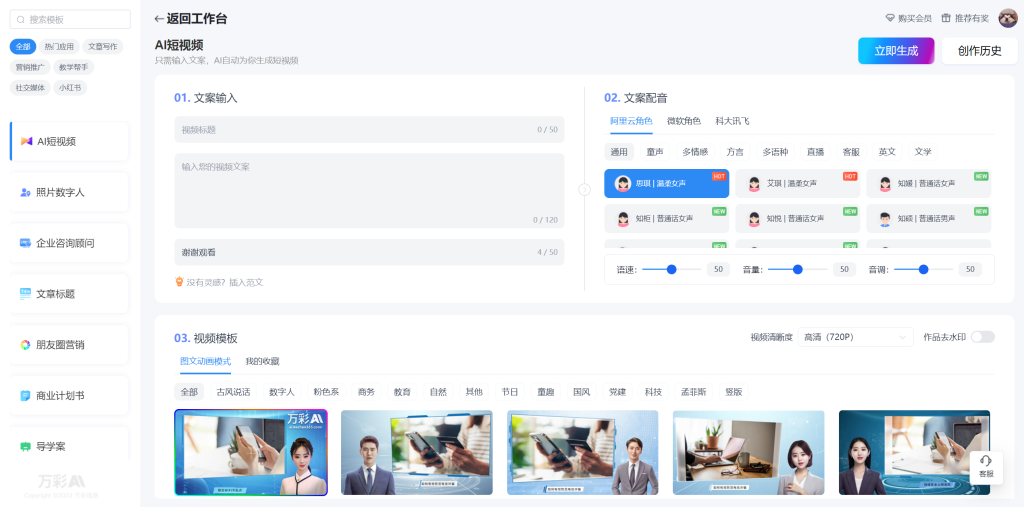
Task: Switch to 阿里云角色 tab
Action: point(631,121)
